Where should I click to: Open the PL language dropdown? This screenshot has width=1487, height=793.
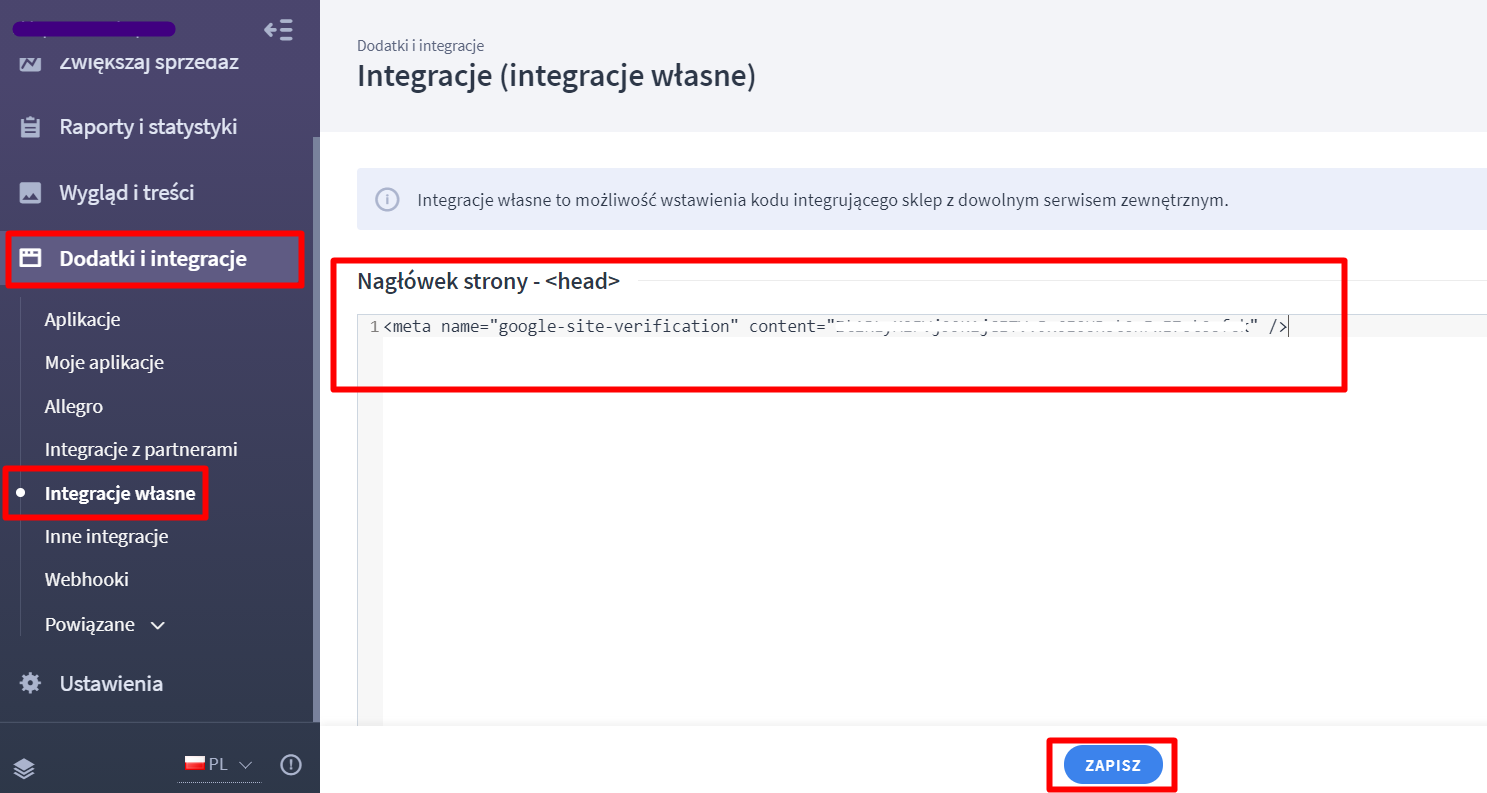point(220,765)
